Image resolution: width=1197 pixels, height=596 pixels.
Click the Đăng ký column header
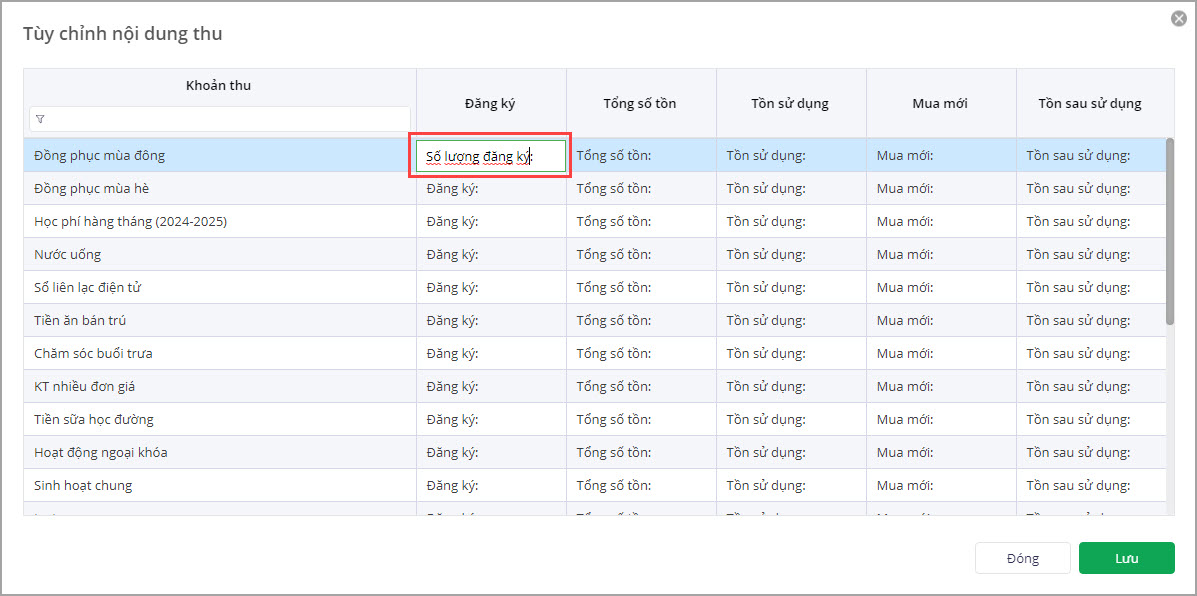(x=491, y=103)
